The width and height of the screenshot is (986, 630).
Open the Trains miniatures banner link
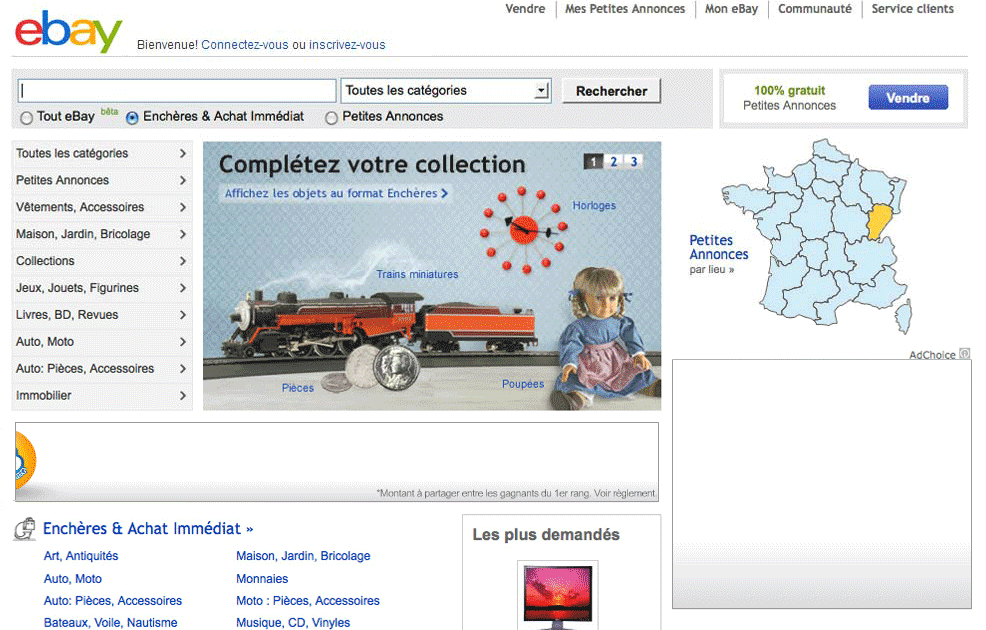(x=417, y=274)
